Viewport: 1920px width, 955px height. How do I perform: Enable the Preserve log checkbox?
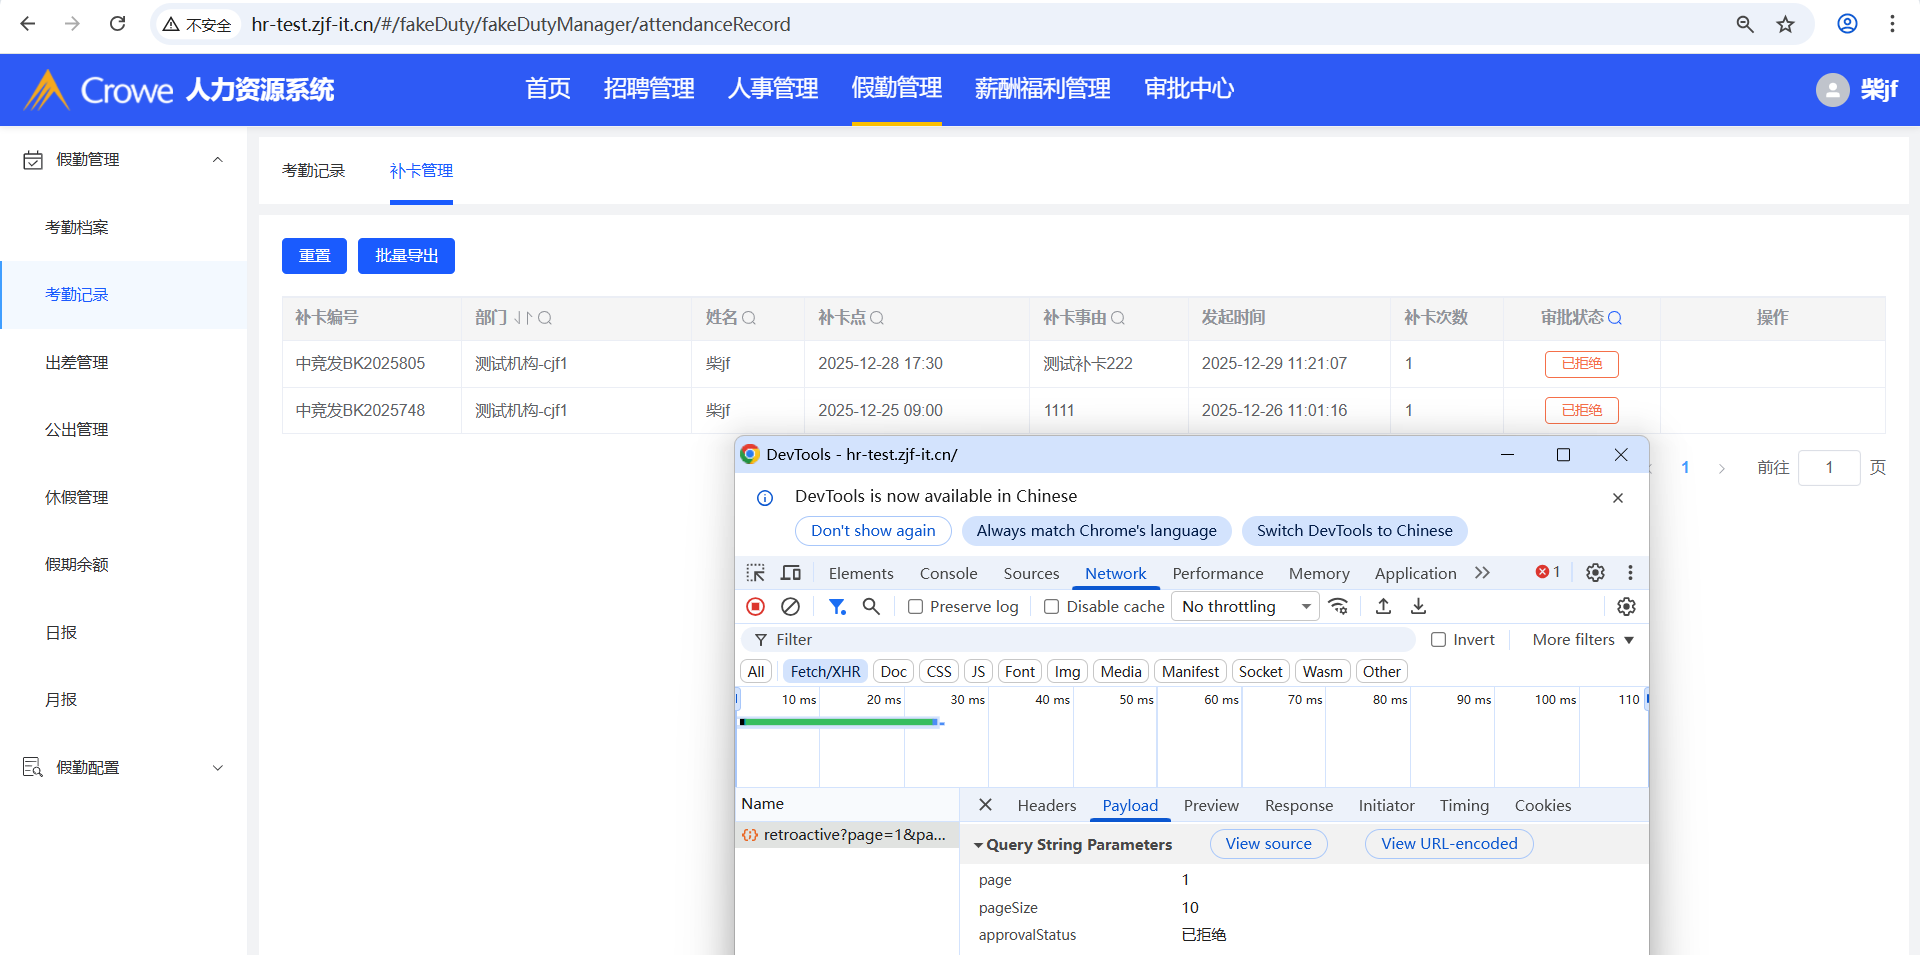tap(915, 607)
